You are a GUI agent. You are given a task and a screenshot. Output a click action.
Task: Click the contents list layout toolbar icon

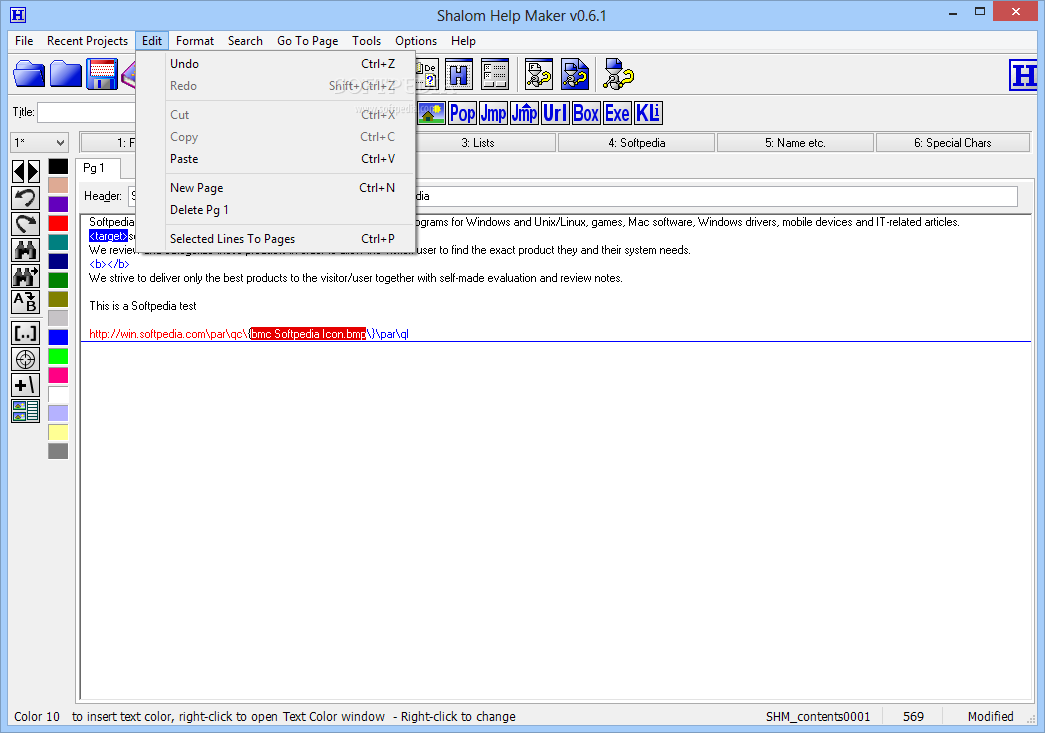(x=495, y=74)
